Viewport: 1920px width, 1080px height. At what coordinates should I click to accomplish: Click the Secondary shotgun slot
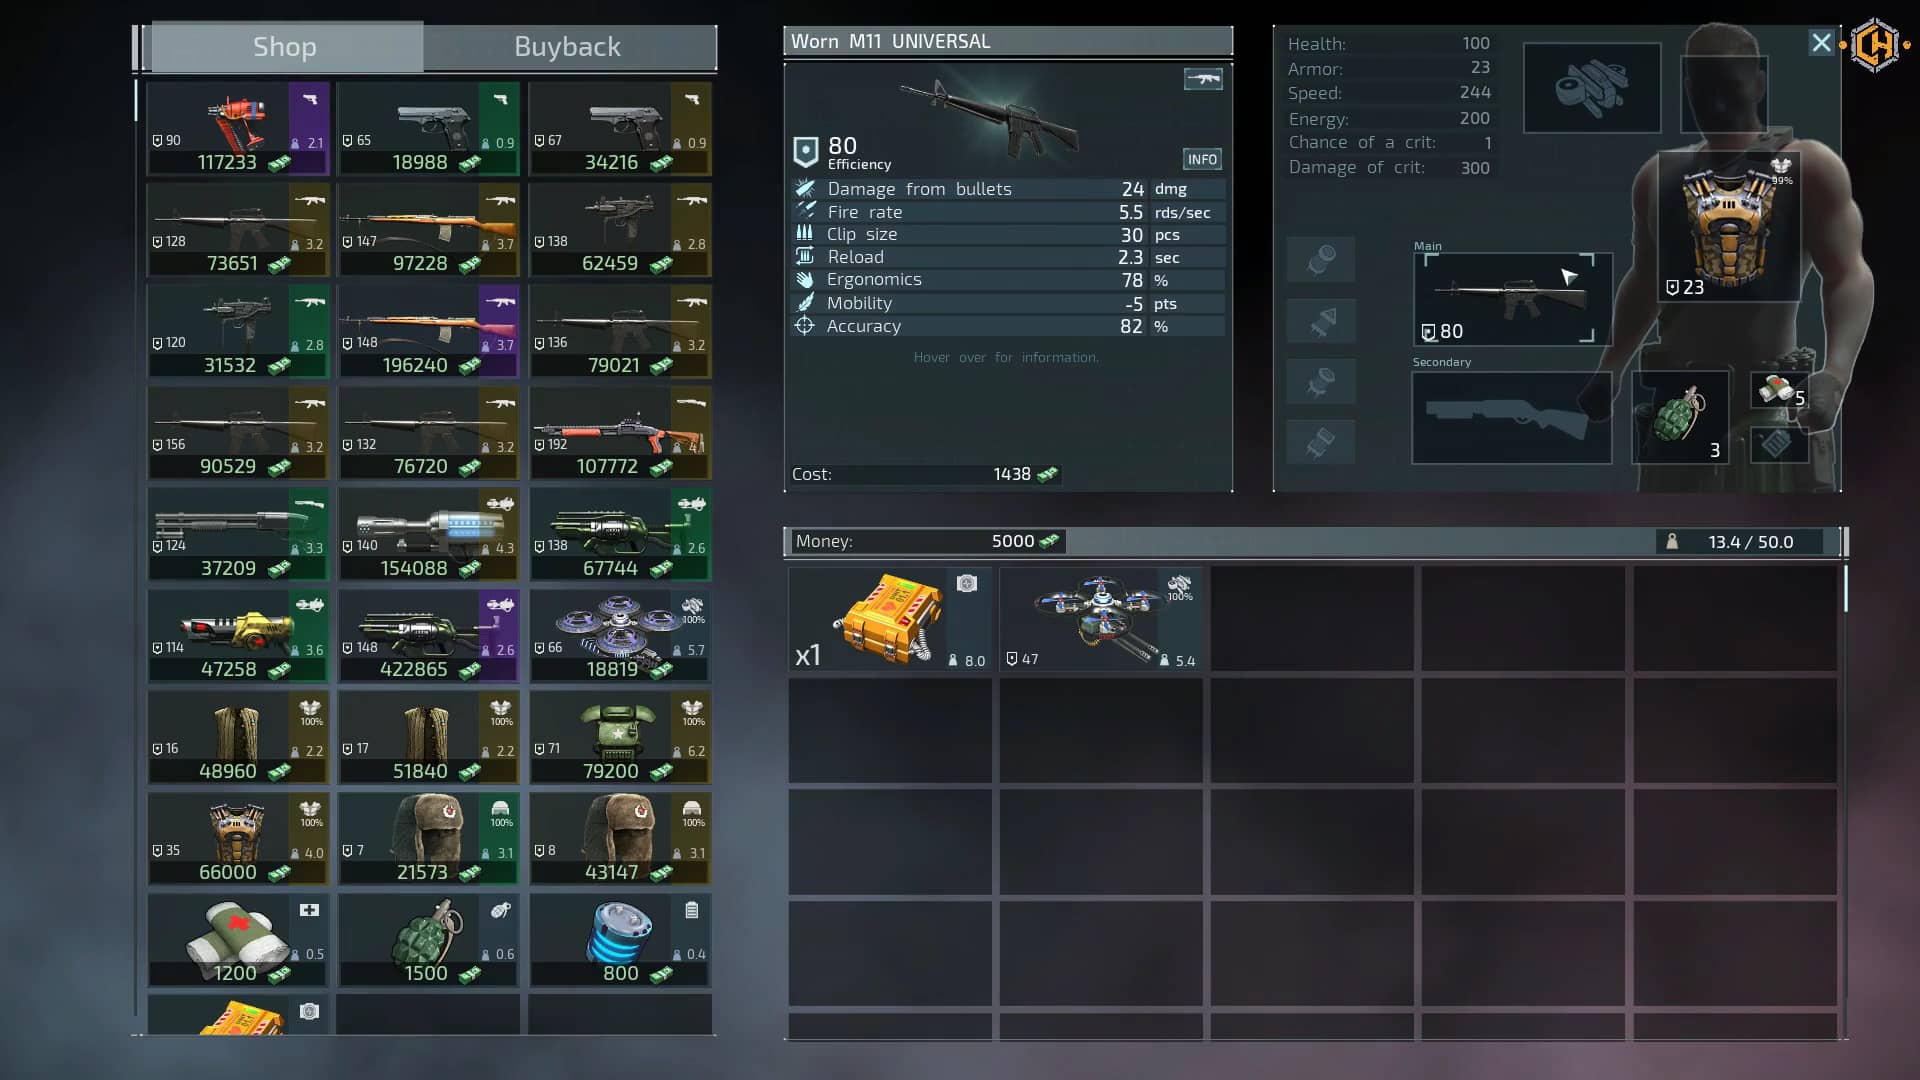1511,418
